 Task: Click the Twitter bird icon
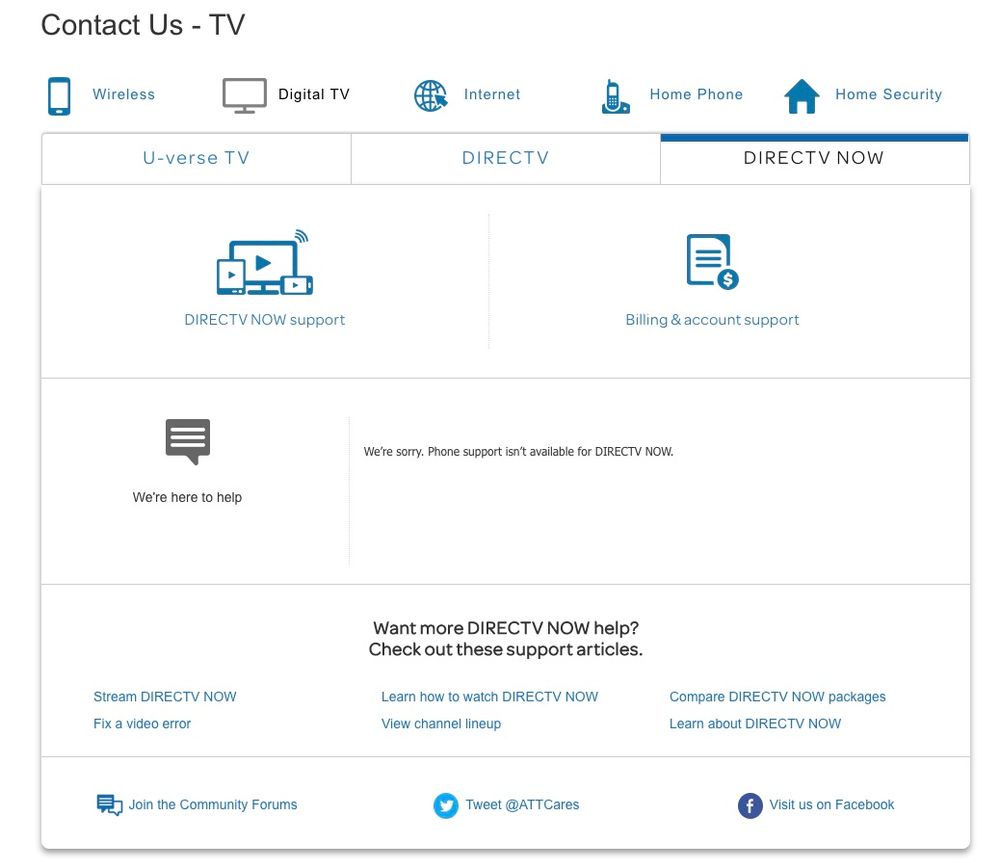(446, 805)
